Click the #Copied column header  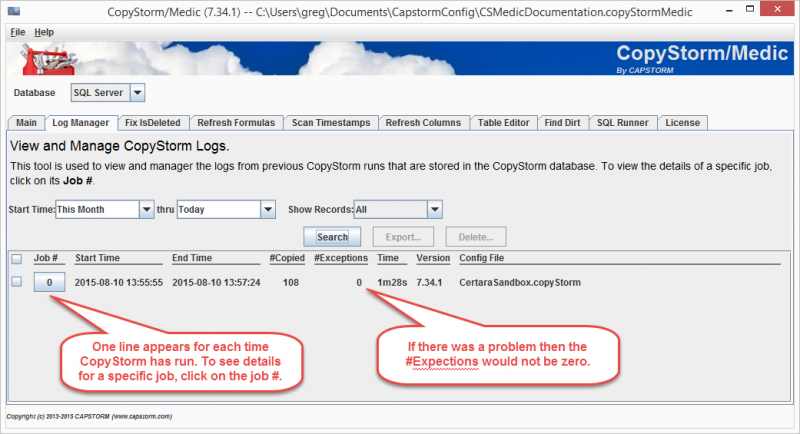[287, 258]
